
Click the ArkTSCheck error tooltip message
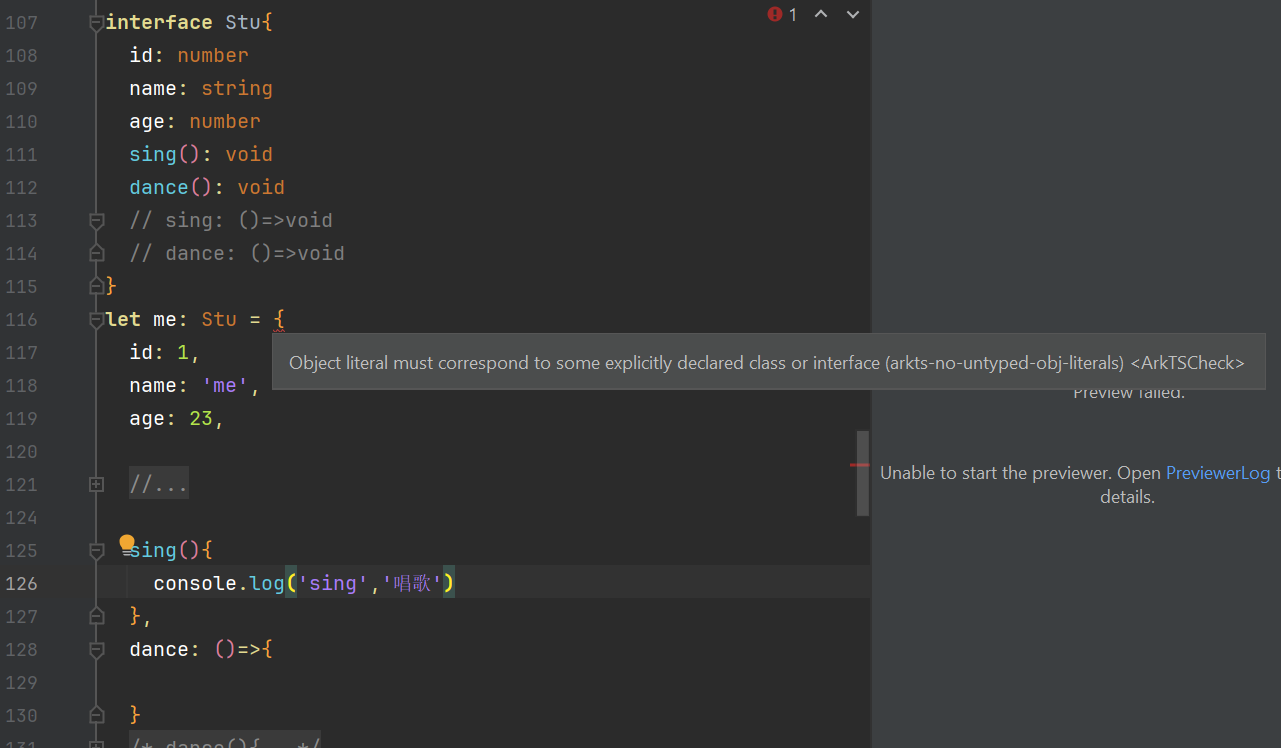coord(767,362)
